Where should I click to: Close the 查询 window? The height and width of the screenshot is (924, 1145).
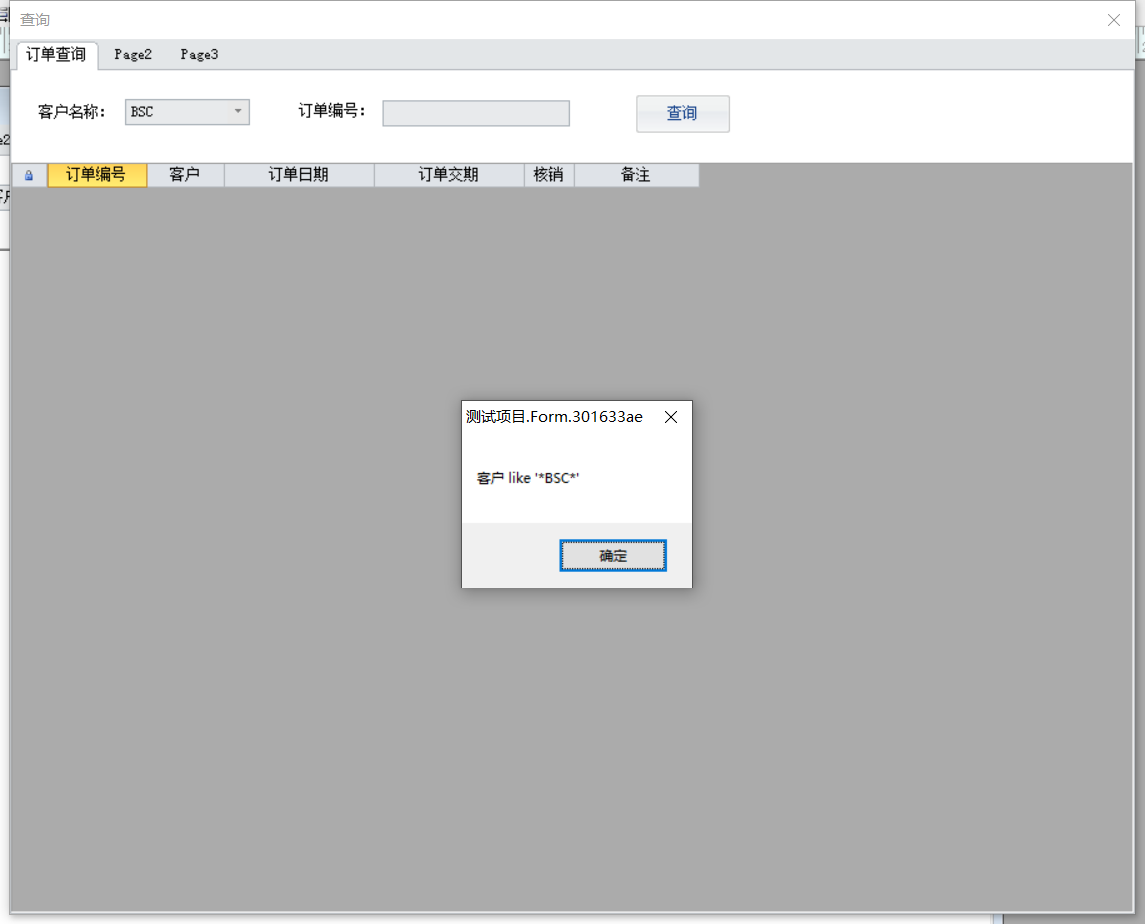click(x=1114, y=20)
